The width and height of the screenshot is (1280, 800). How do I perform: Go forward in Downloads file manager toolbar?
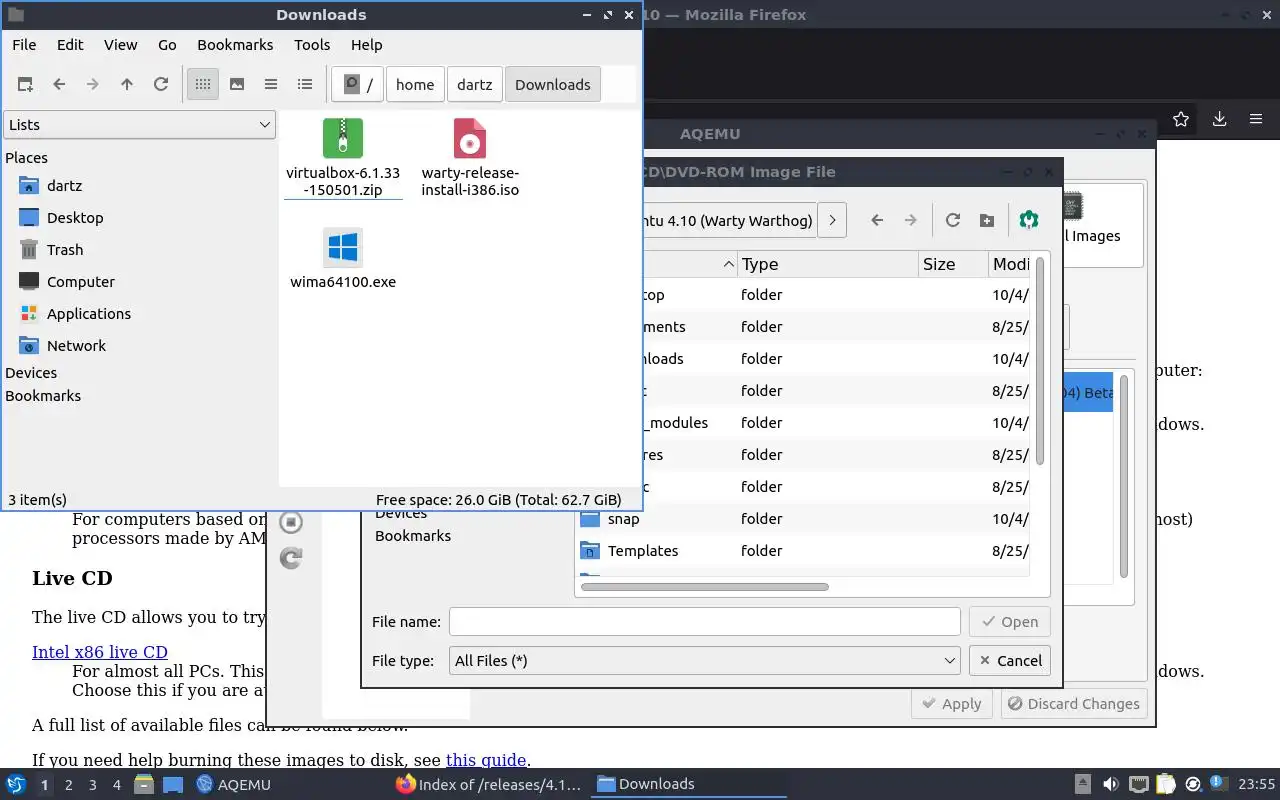93,85
